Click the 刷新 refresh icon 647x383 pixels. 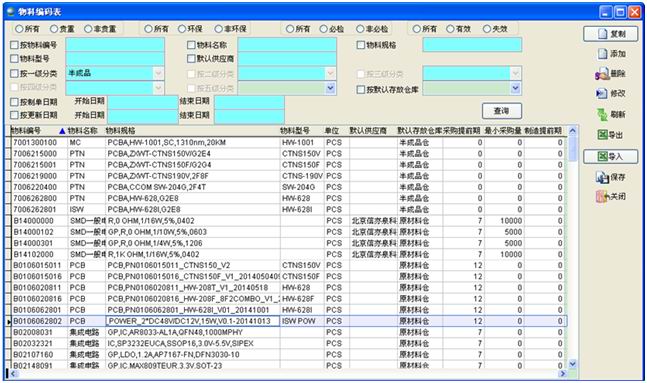tap(602, 114)
